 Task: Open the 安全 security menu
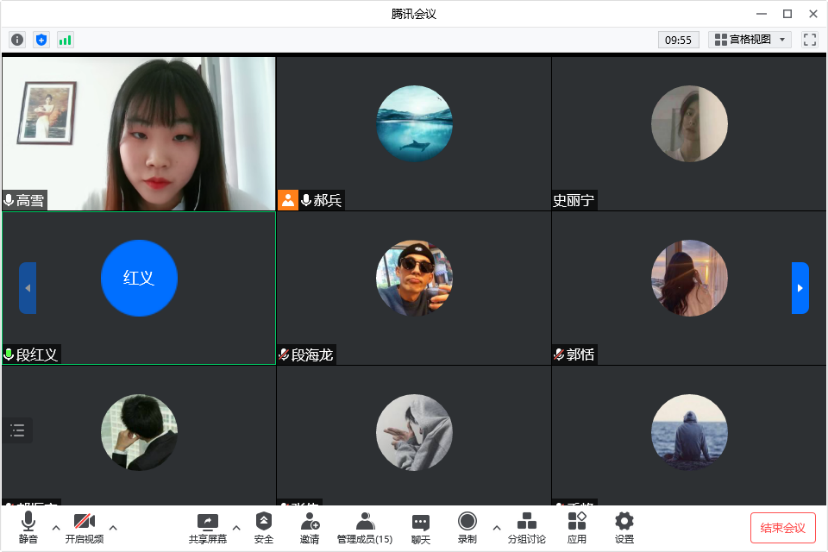tap(264, 527)
